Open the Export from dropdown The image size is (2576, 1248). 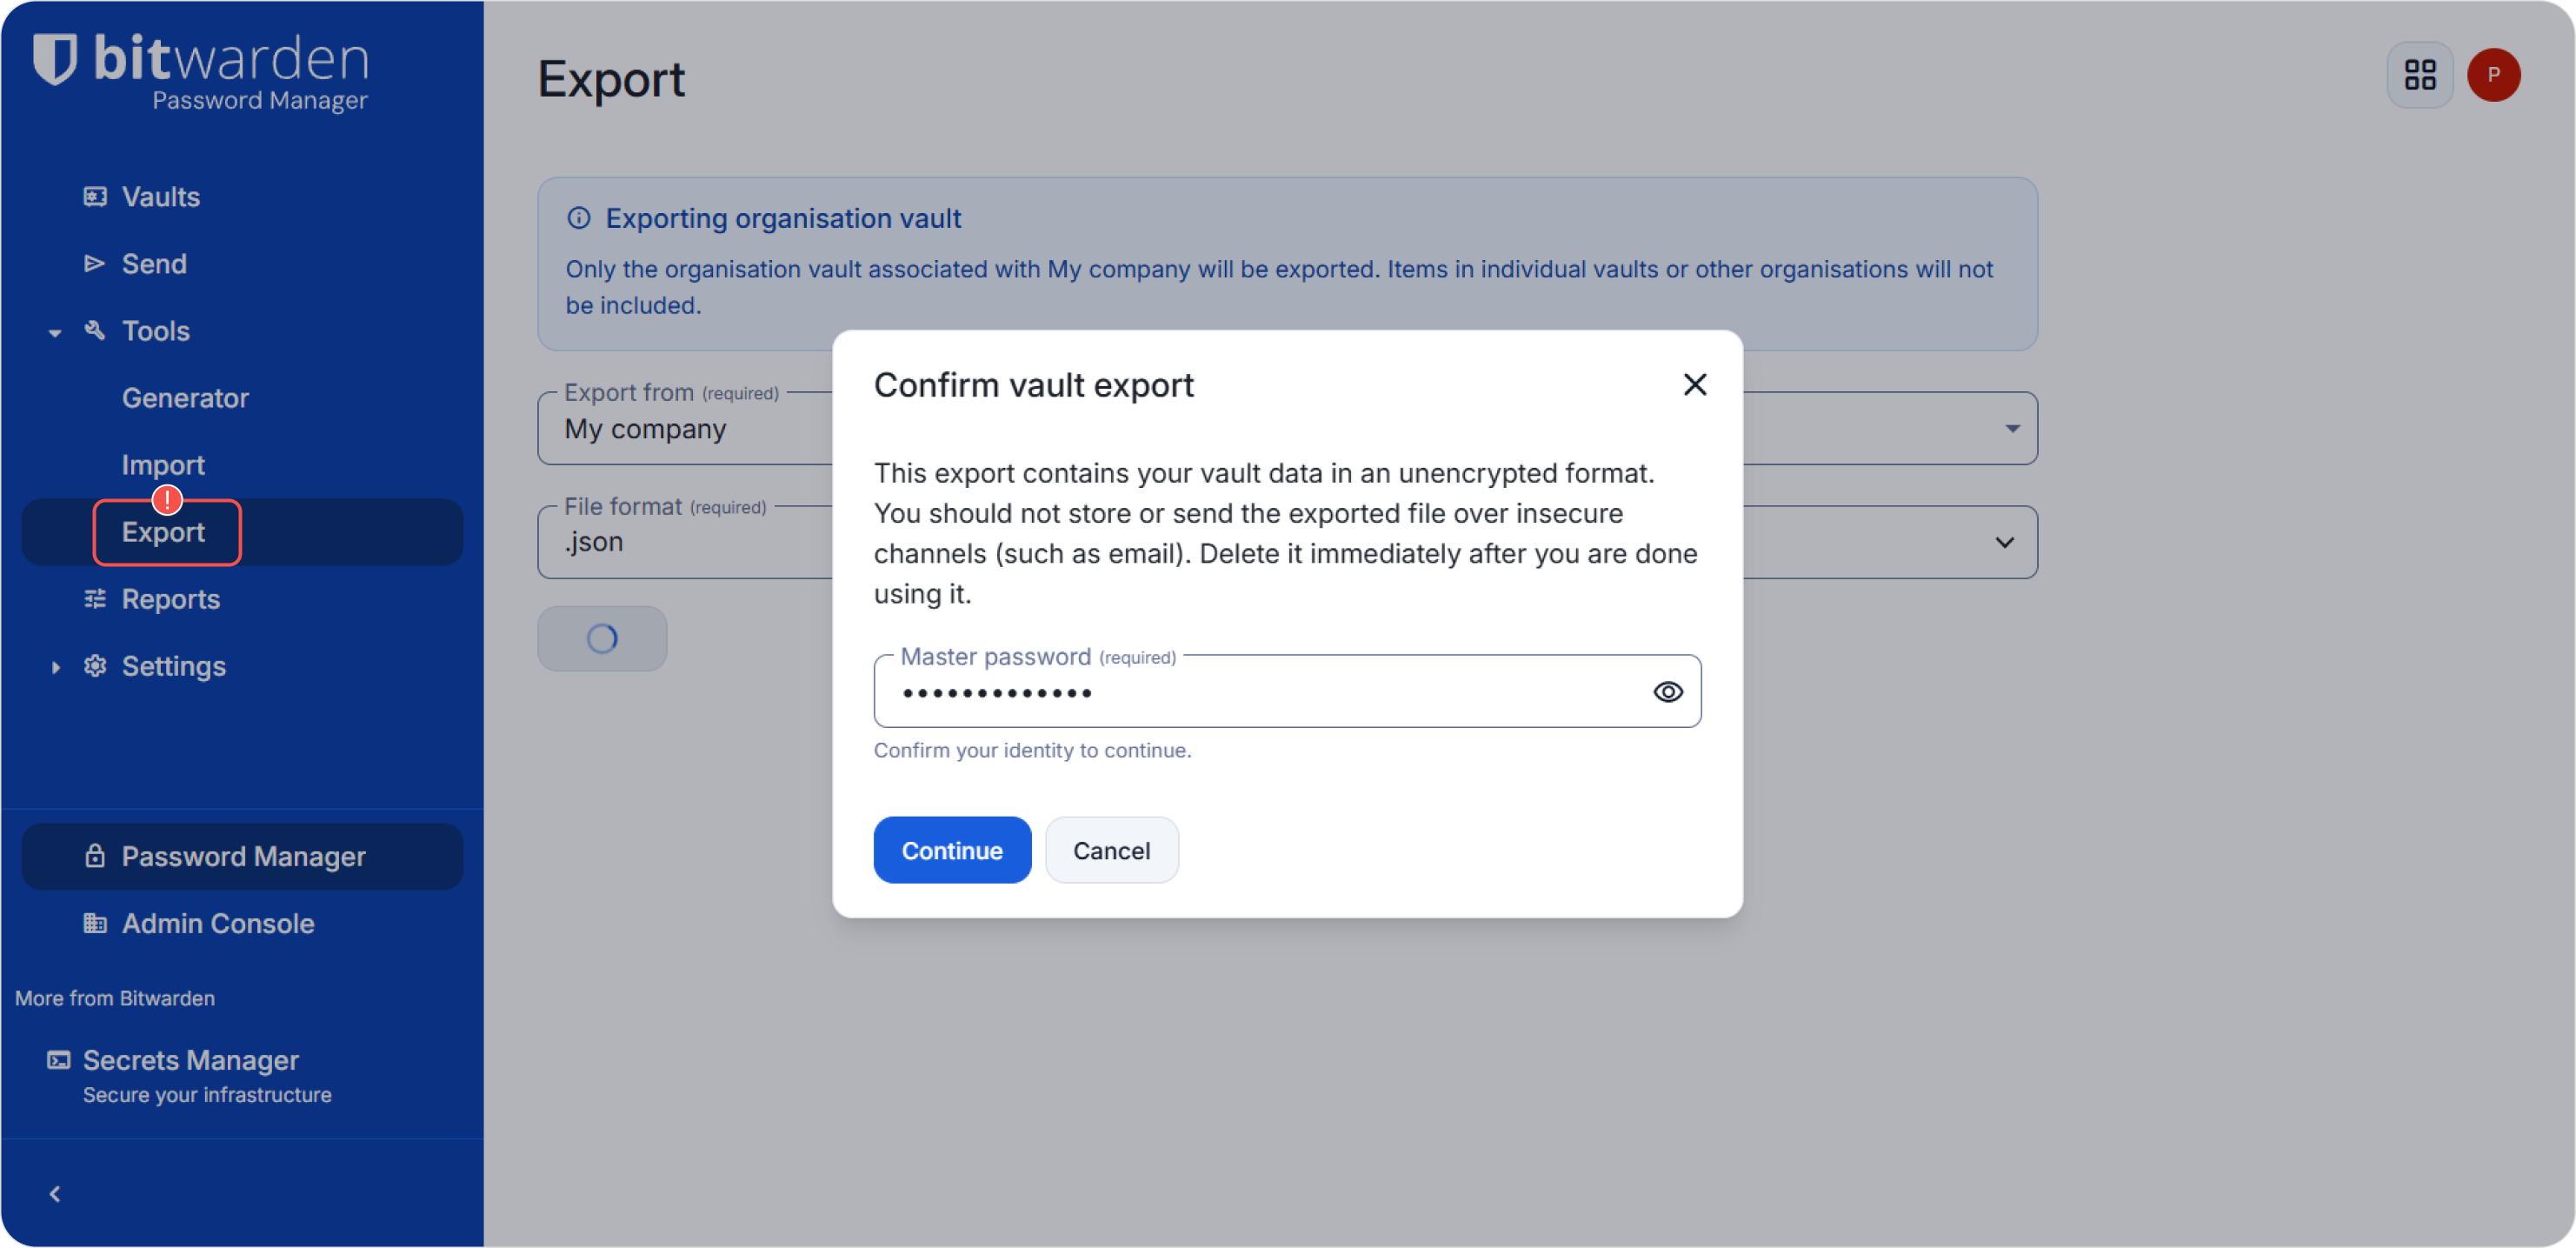(2013, 428)
